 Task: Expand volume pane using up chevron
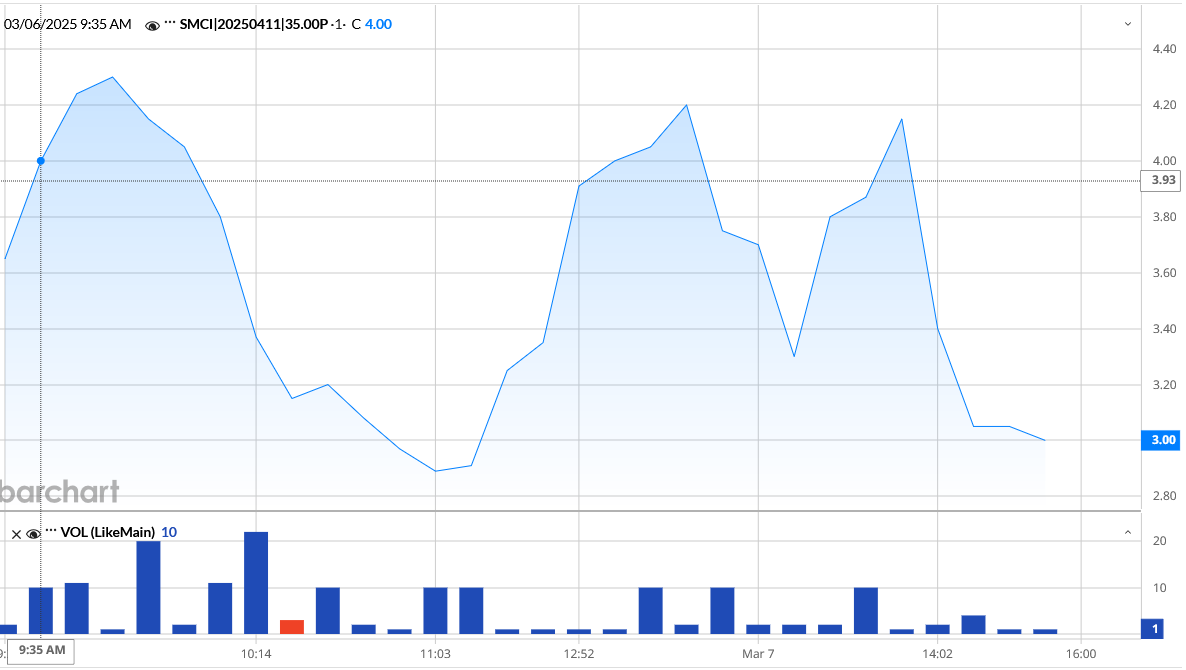pyautogui.click(x=1128, y=533)
